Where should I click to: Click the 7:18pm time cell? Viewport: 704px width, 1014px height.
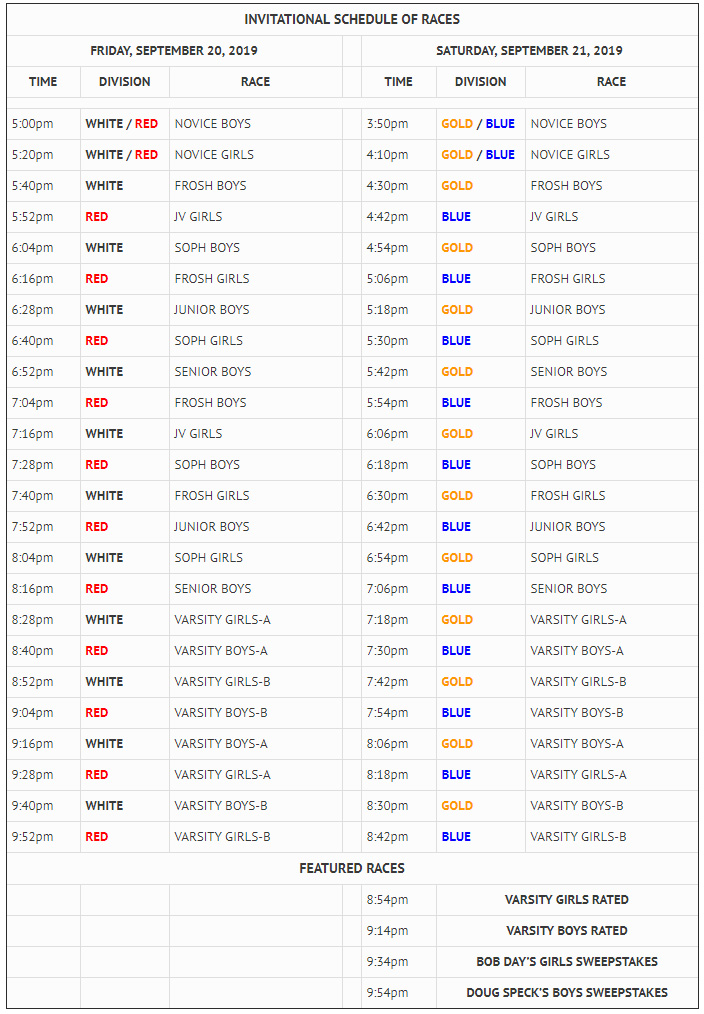coord(399,620)
